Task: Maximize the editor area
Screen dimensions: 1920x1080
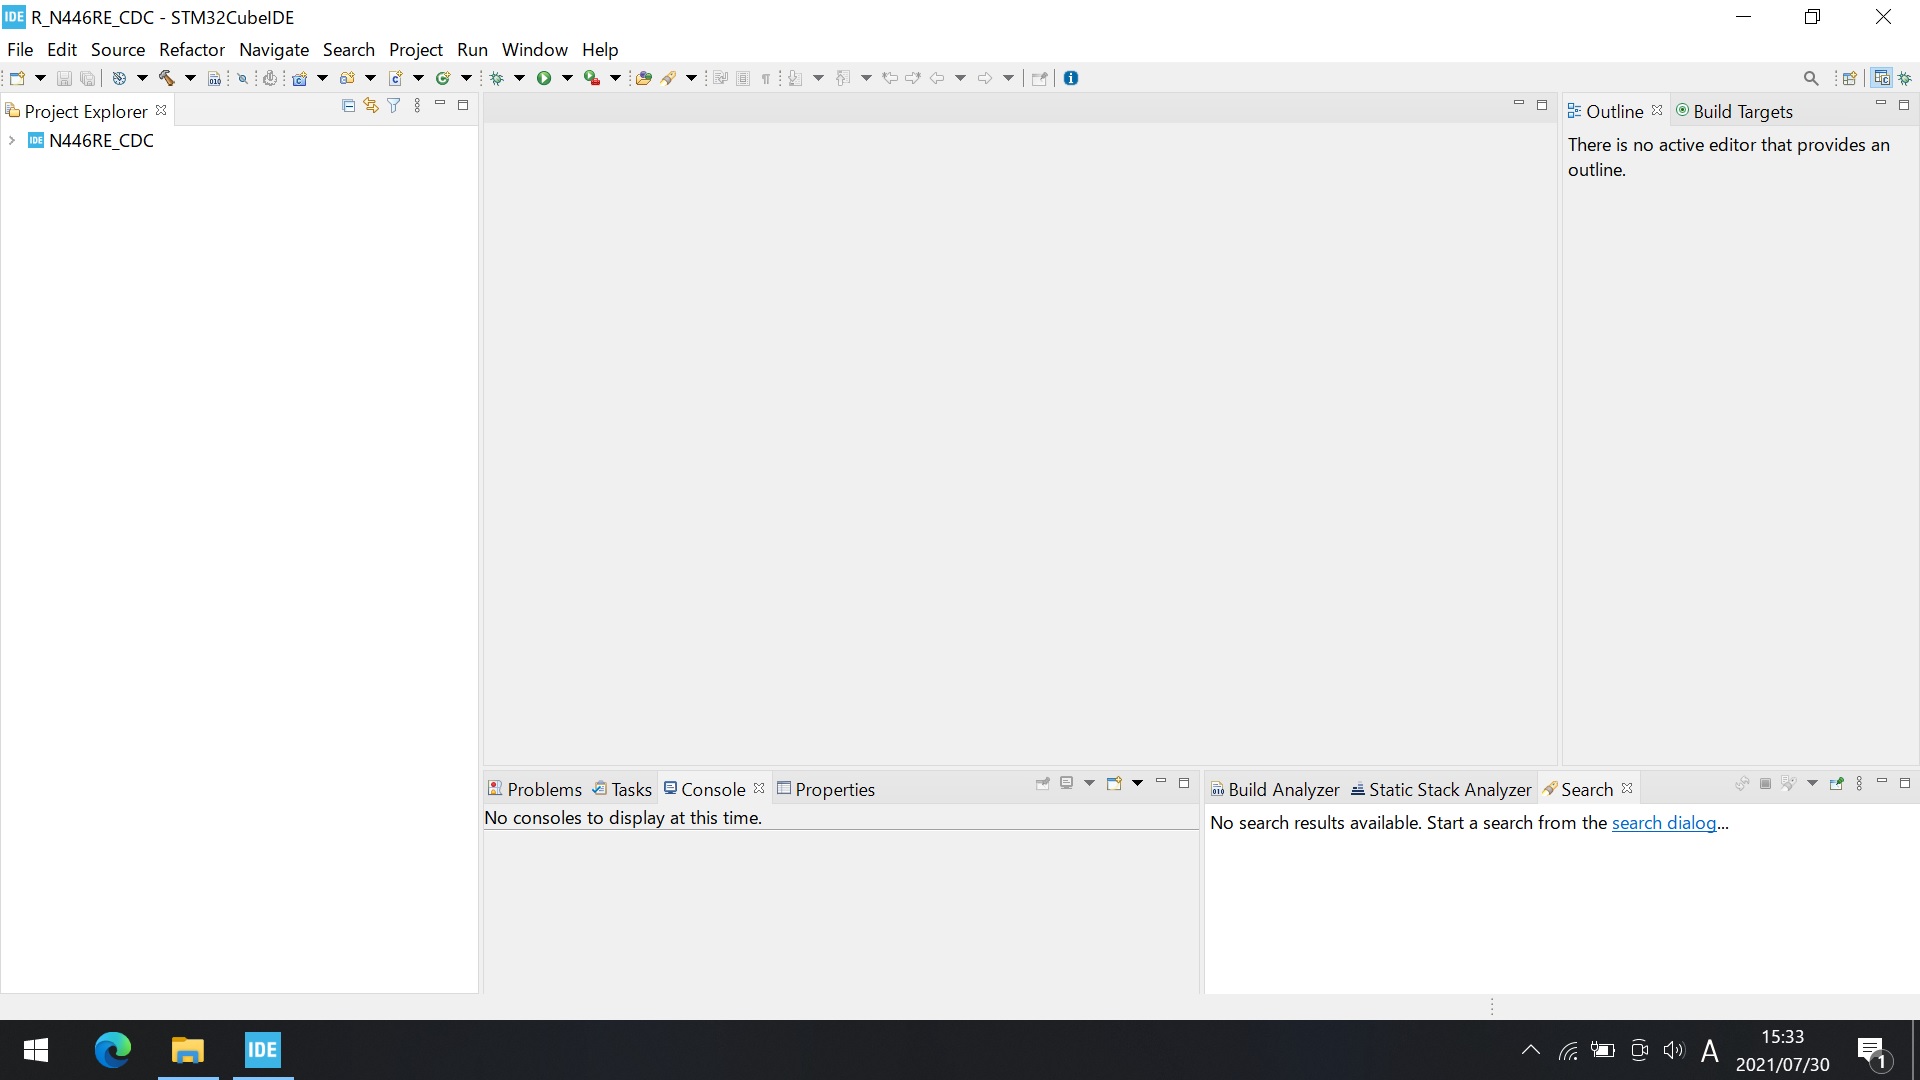Action: click(1542, 105)
